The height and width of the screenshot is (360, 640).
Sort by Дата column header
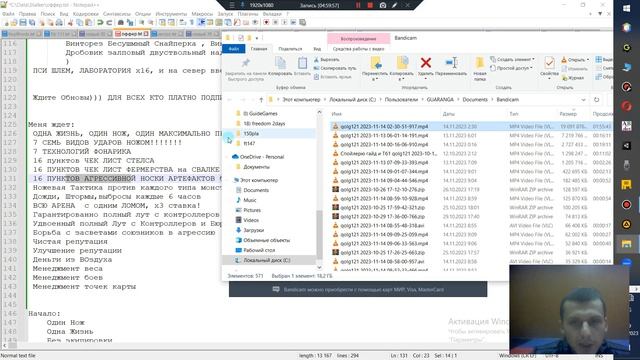coord(449,114)
